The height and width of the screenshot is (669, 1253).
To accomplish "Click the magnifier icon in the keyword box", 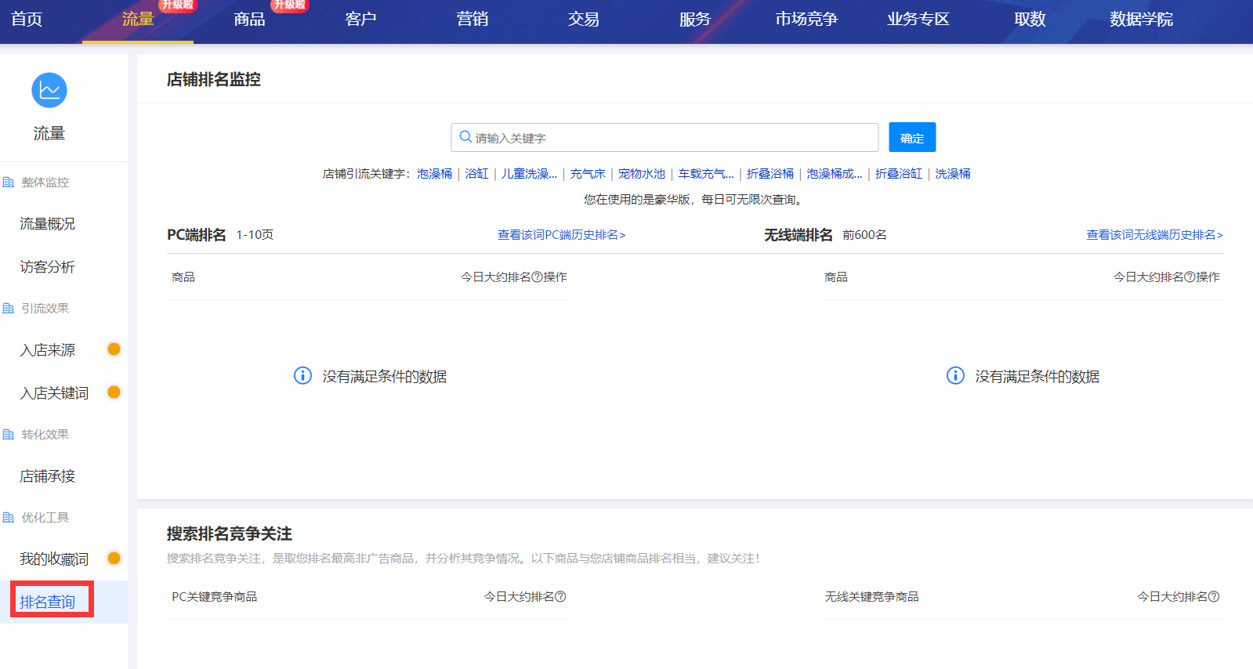I will pos(465,137).
